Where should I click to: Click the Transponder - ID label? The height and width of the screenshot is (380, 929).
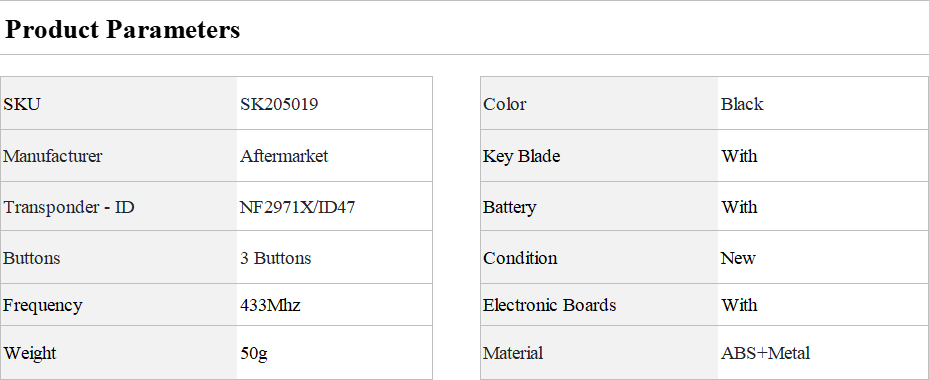click(x=69, y=207)
